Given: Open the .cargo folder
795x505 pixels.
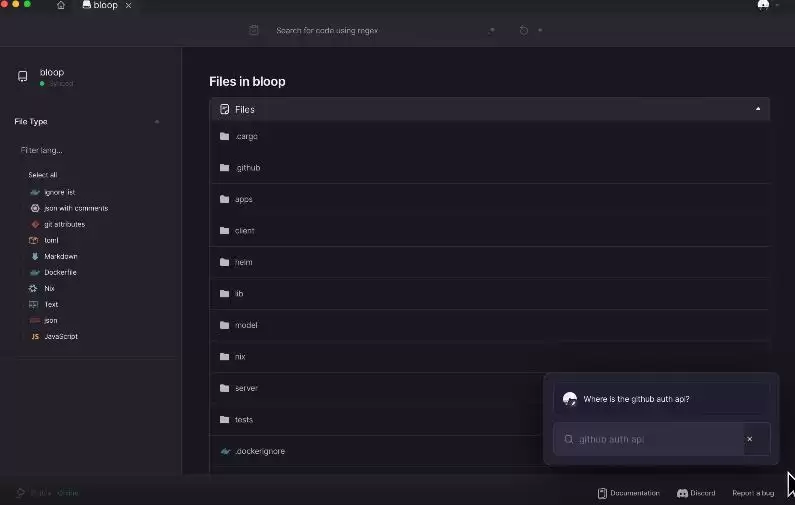Looking at the screenshot, I should tap(246, 136).
